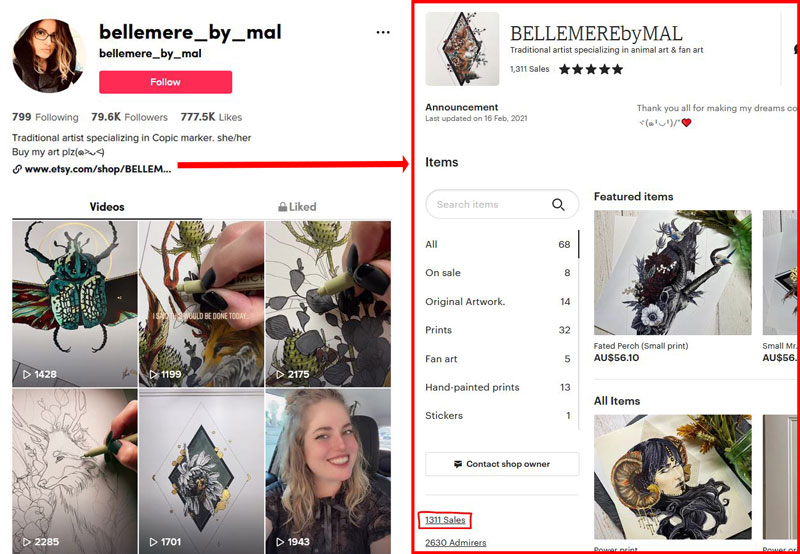Click the message icon on Contact shop owner
Image resolution: width=800 pixels, height=554 pixels.
coord(458,464)
